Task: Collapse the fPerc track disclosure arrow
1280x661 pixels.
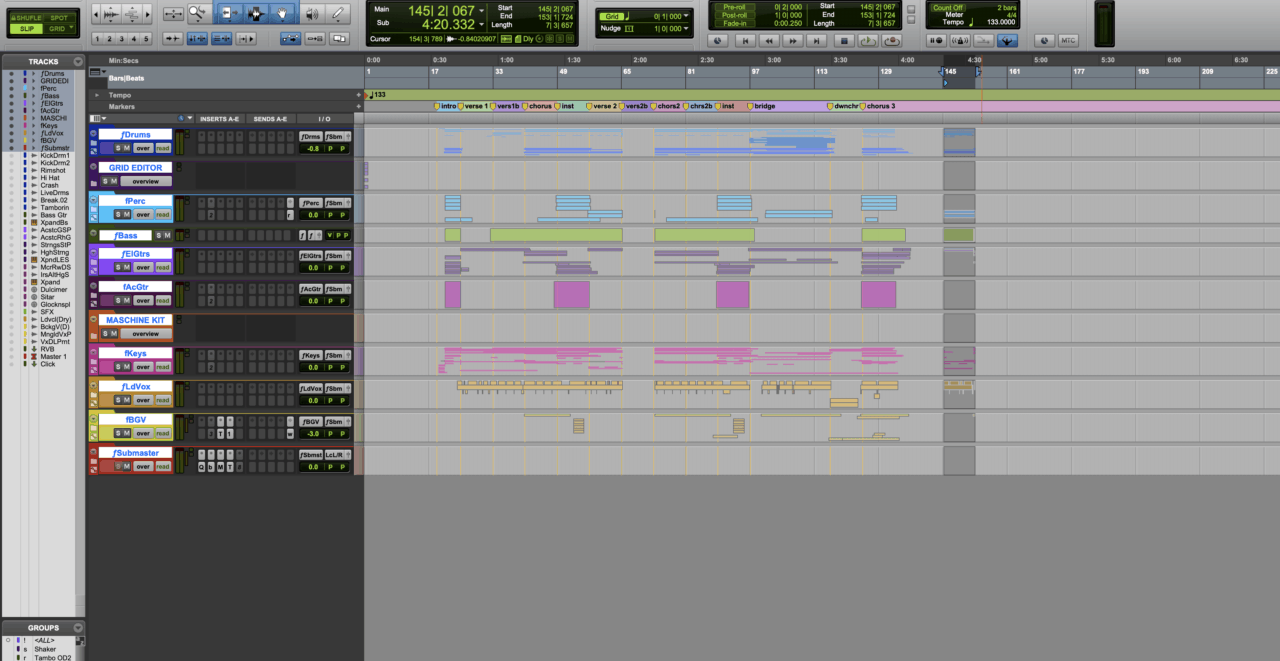Action: pyautogui.click(x=94, y=199)
